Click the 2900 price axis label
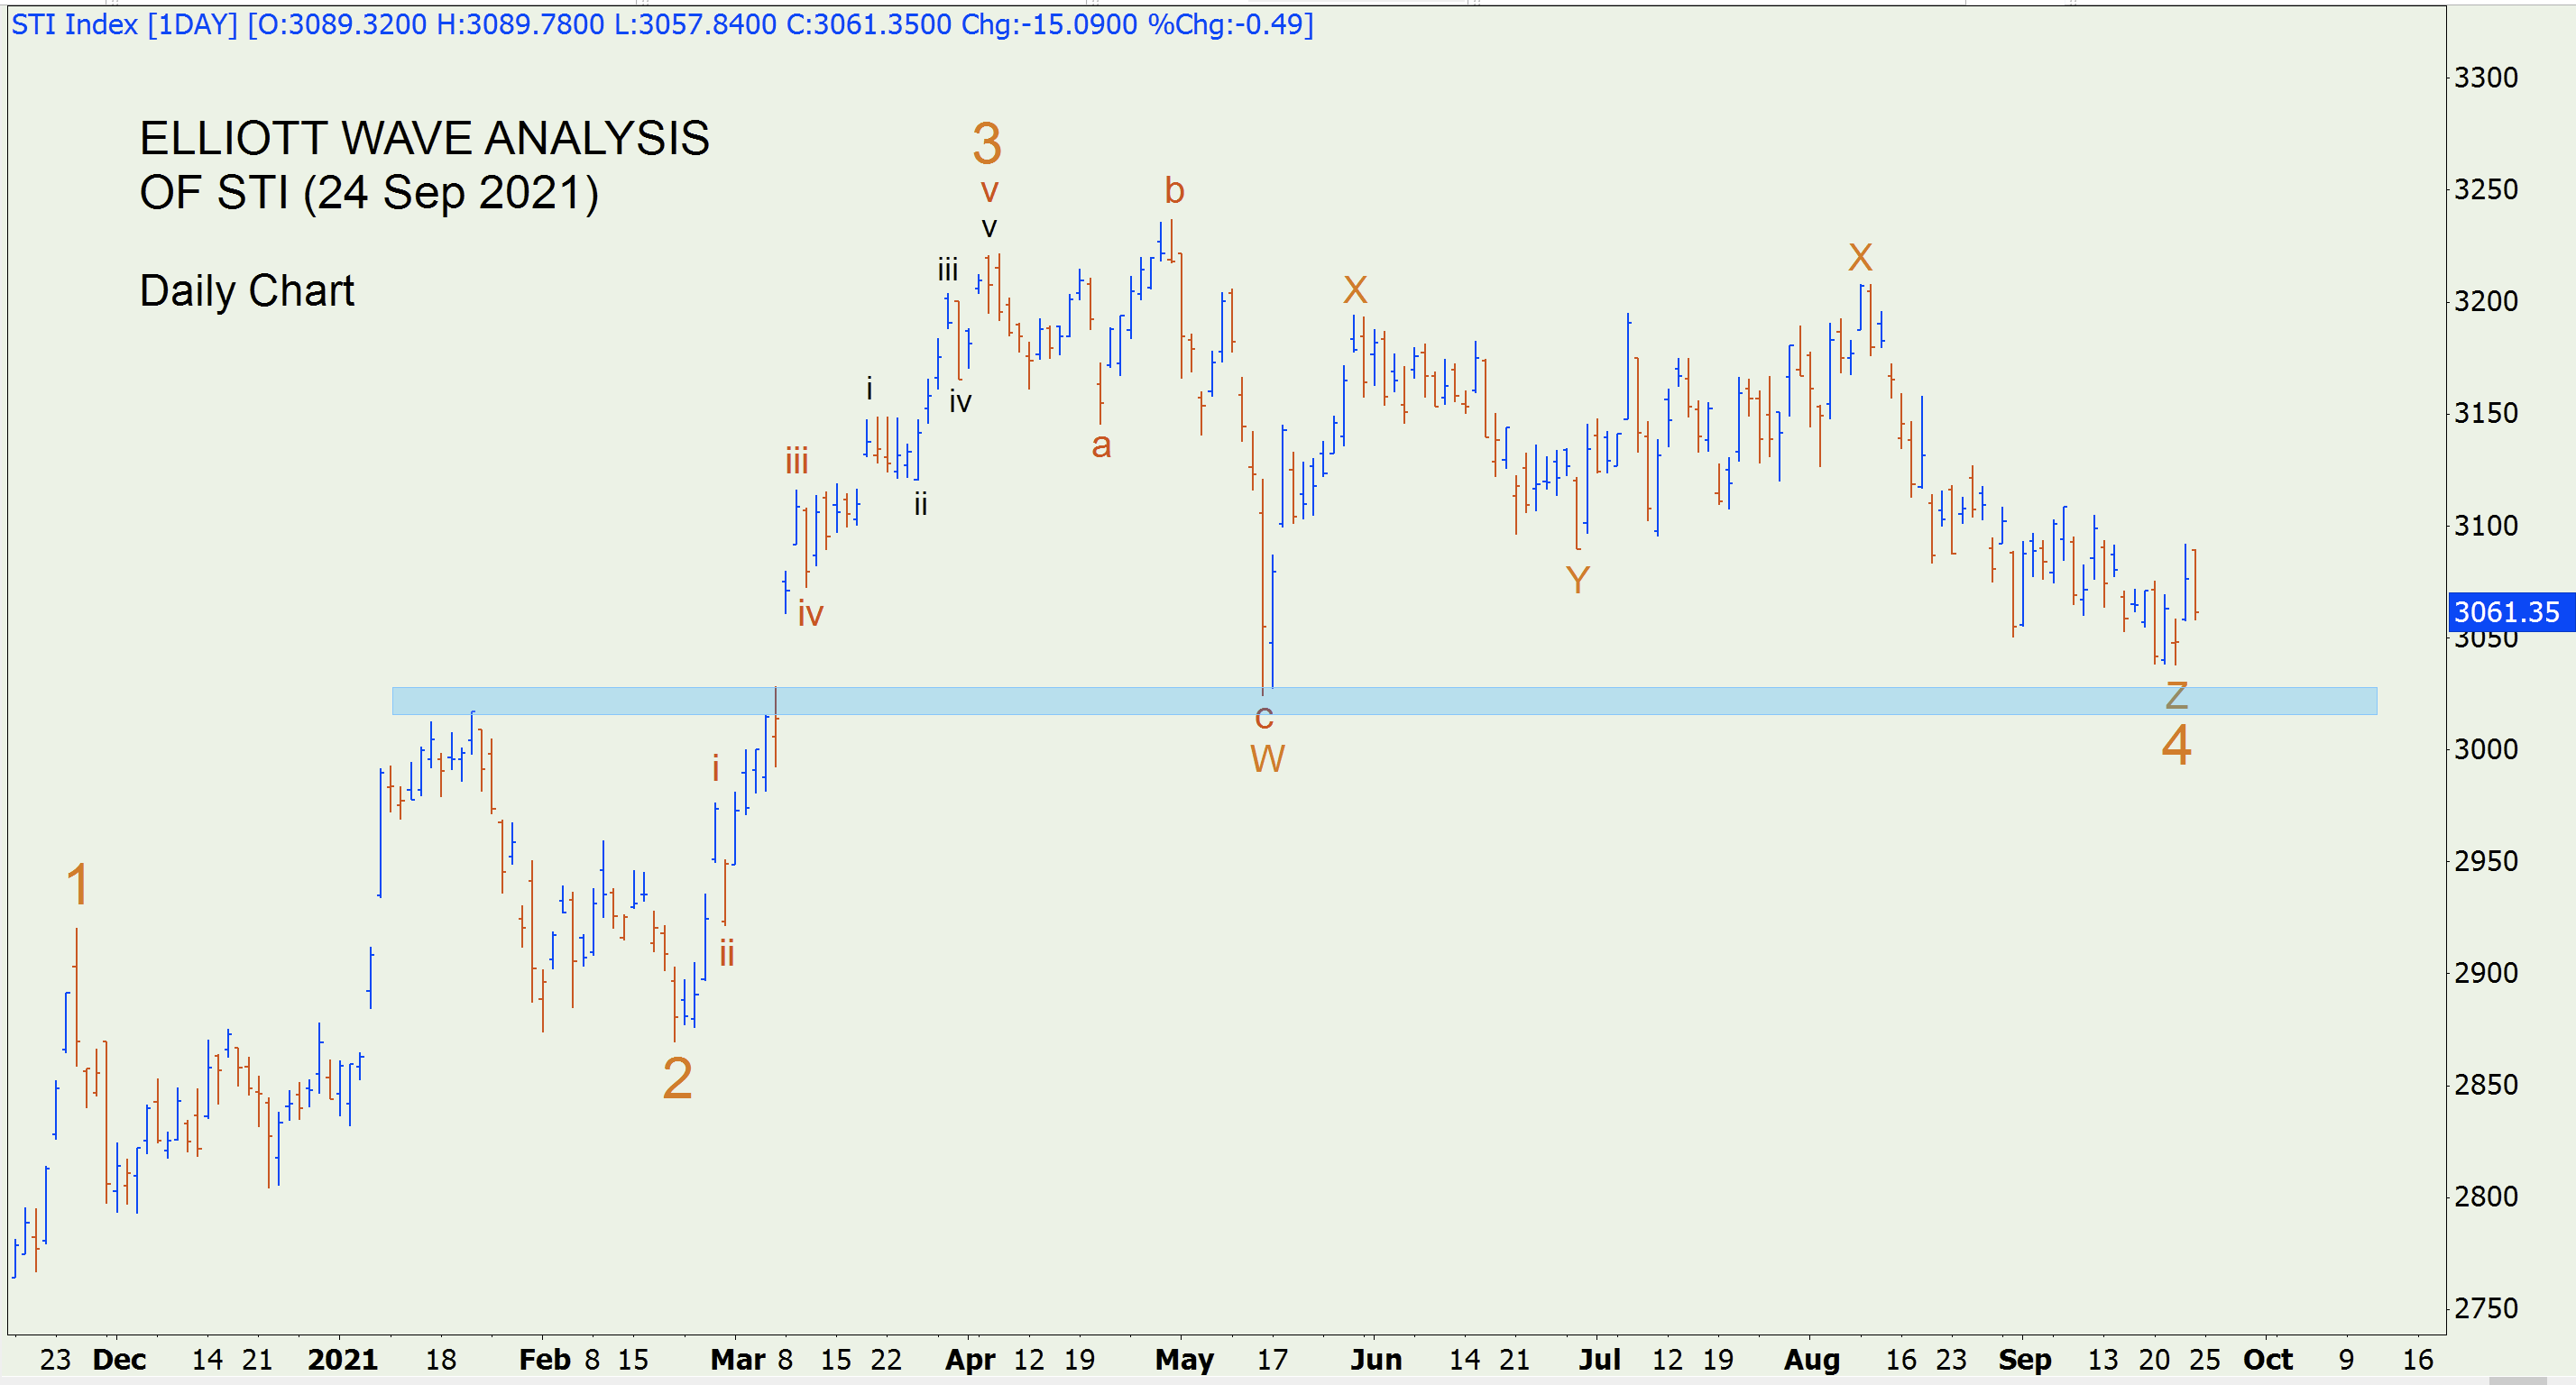Viewport: 2576px width, 1385px height. (2486, 973)
